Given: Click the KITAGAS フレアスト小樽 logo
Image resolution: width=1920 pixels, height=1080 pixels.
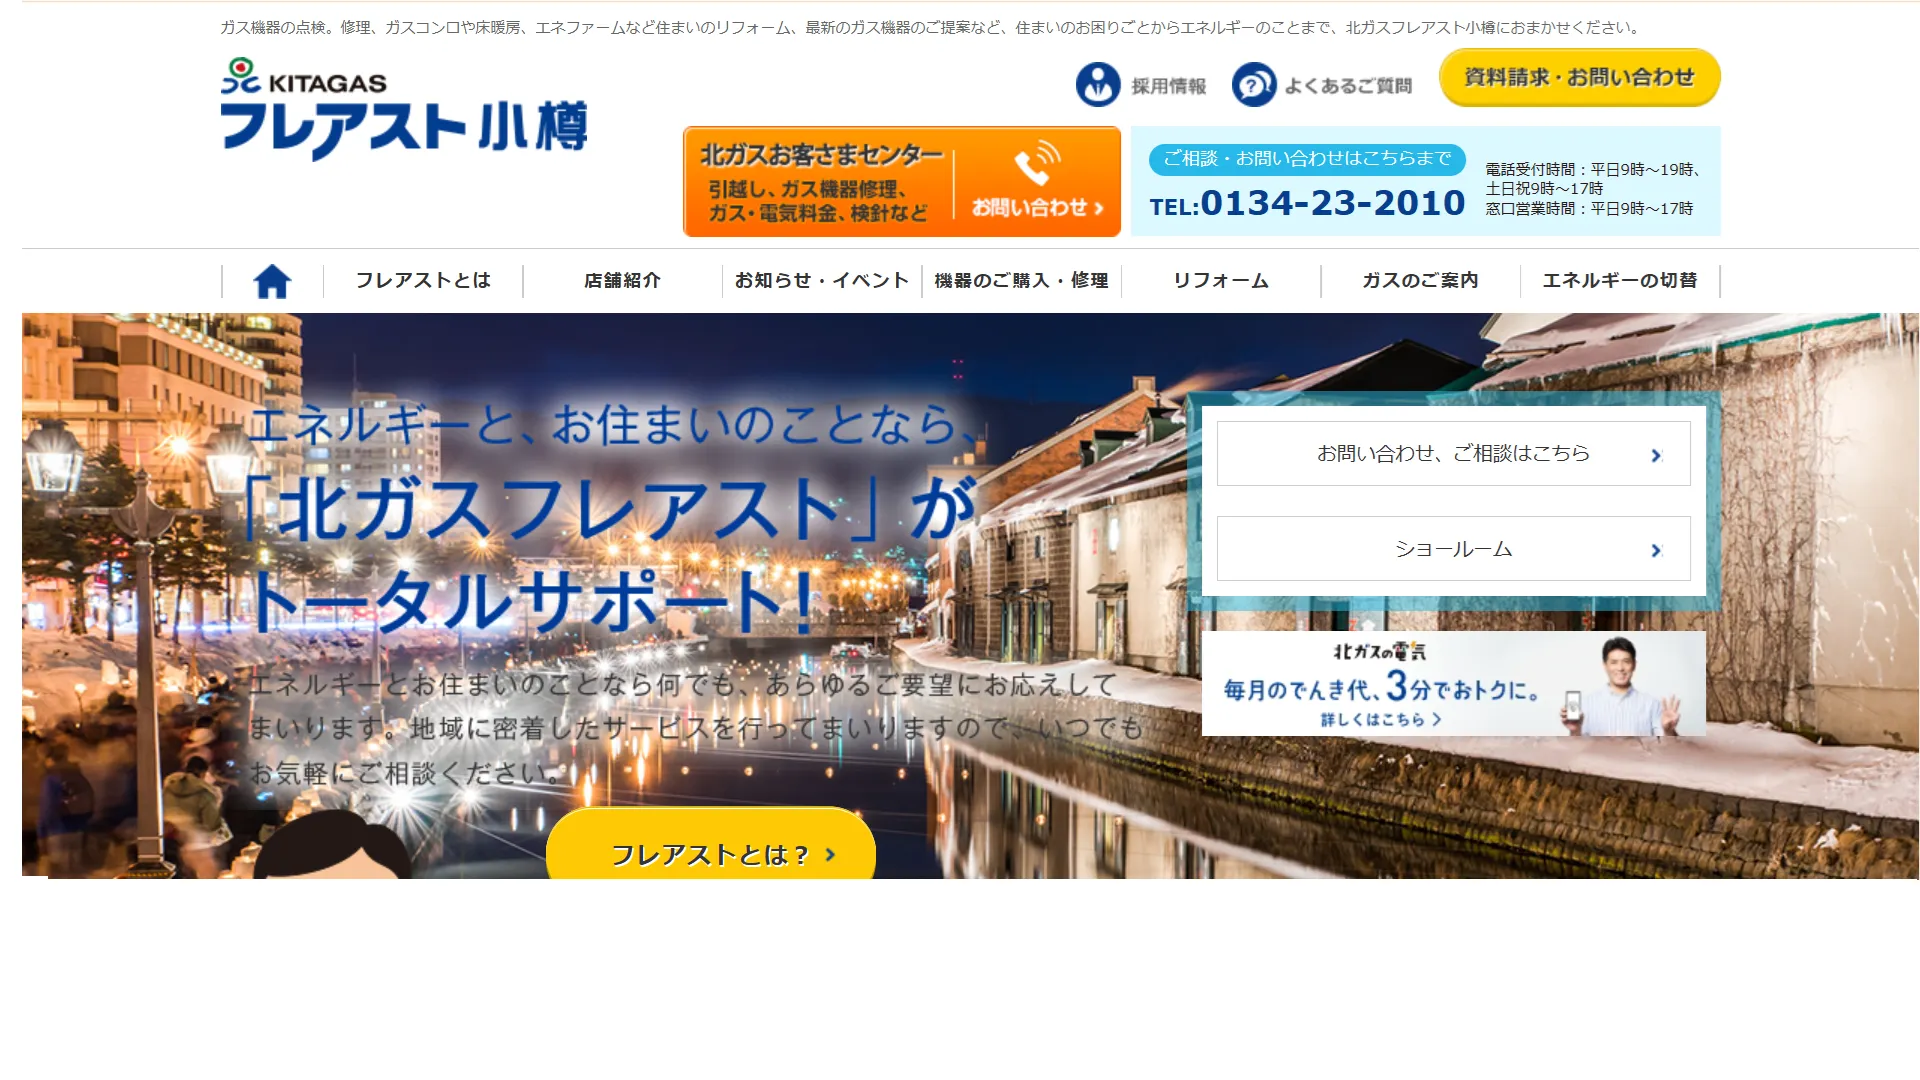Looking at the screenshot, I should [x=404, y=108].
